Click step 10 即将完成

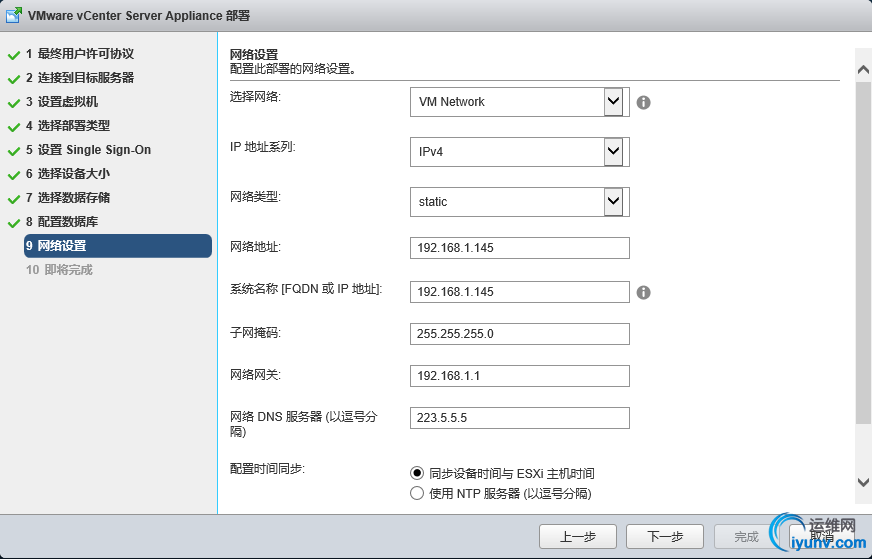click(x=59, y=270)
